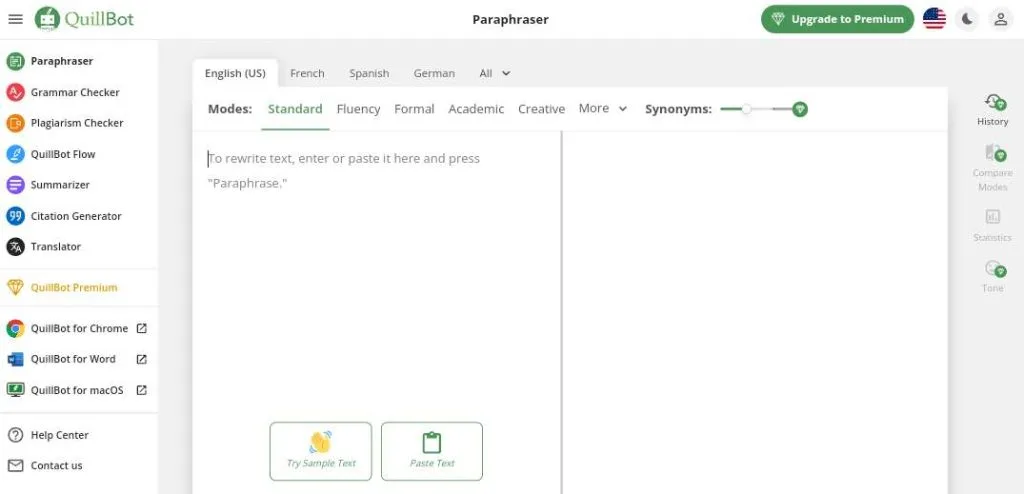The image size is (1024, 494).
Task: Click the user account profile icon
Action: (999, 19)
